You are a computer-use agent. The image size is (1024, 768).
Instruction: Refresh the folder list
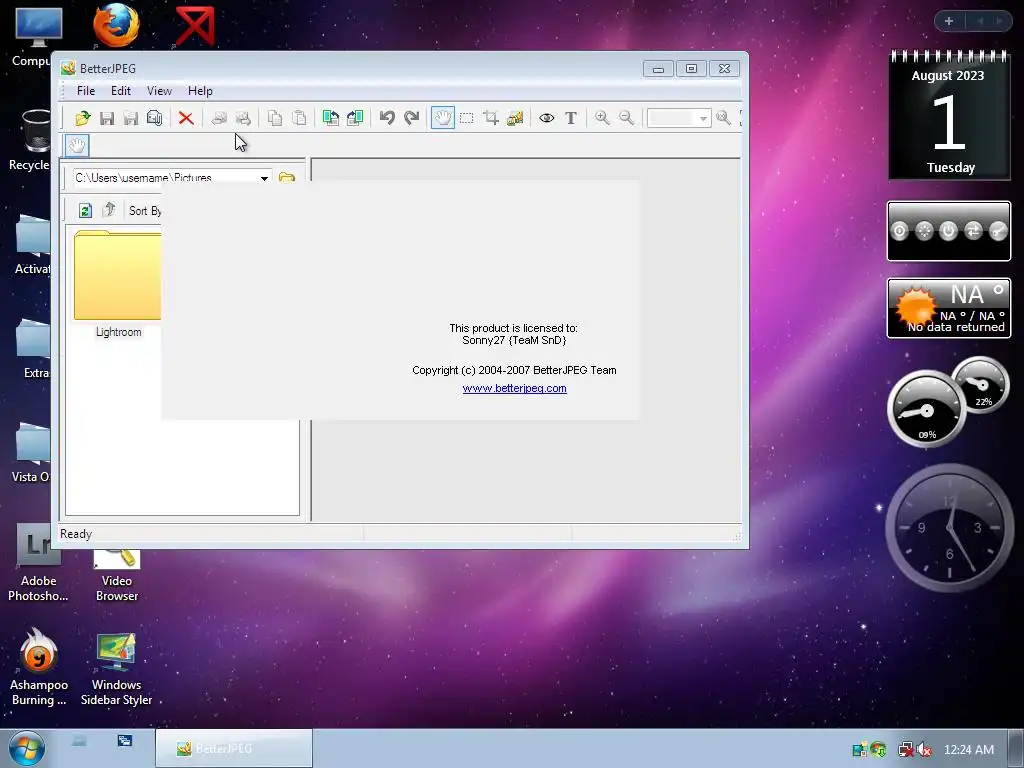coord(85,210)
